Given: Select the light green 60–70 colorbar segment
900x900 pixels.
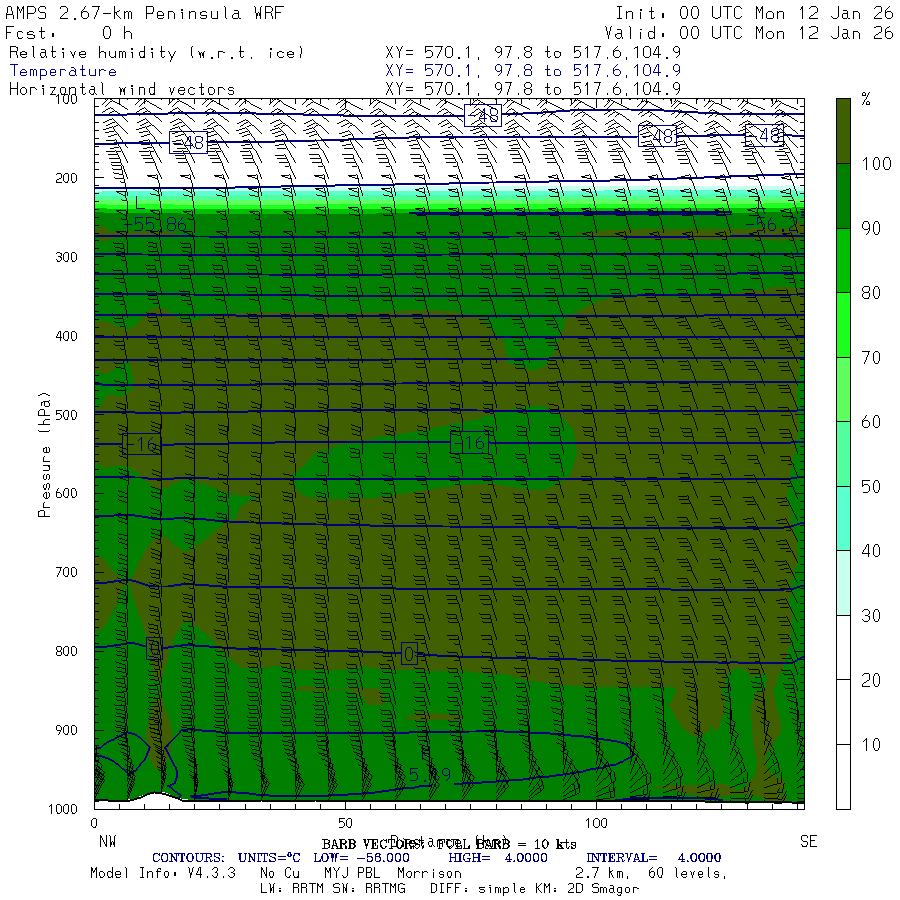Looking at the screenshot, I should pos(843,390).
